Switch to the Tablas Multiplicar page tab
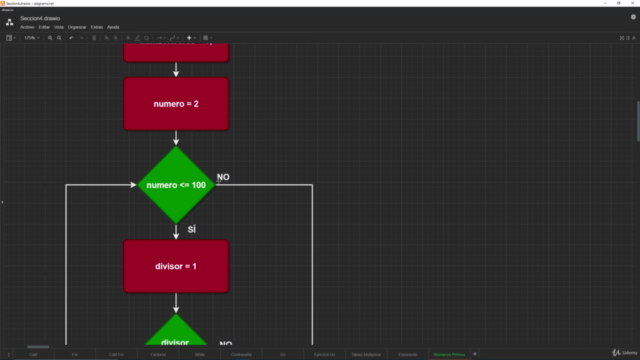 click(x=366, y=354)
